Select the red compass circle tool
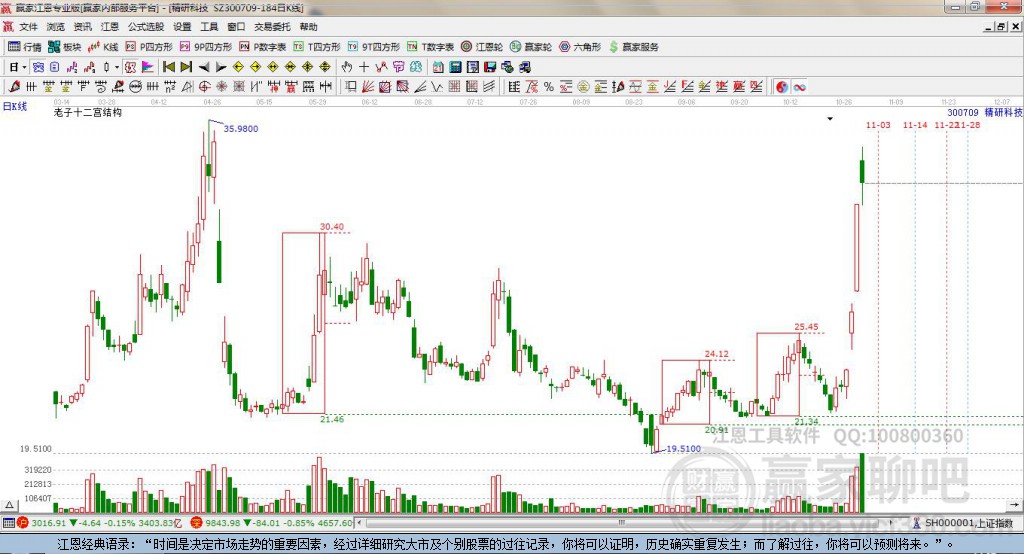The width and height of the screenshot is (1024, 554). (204, 86)
